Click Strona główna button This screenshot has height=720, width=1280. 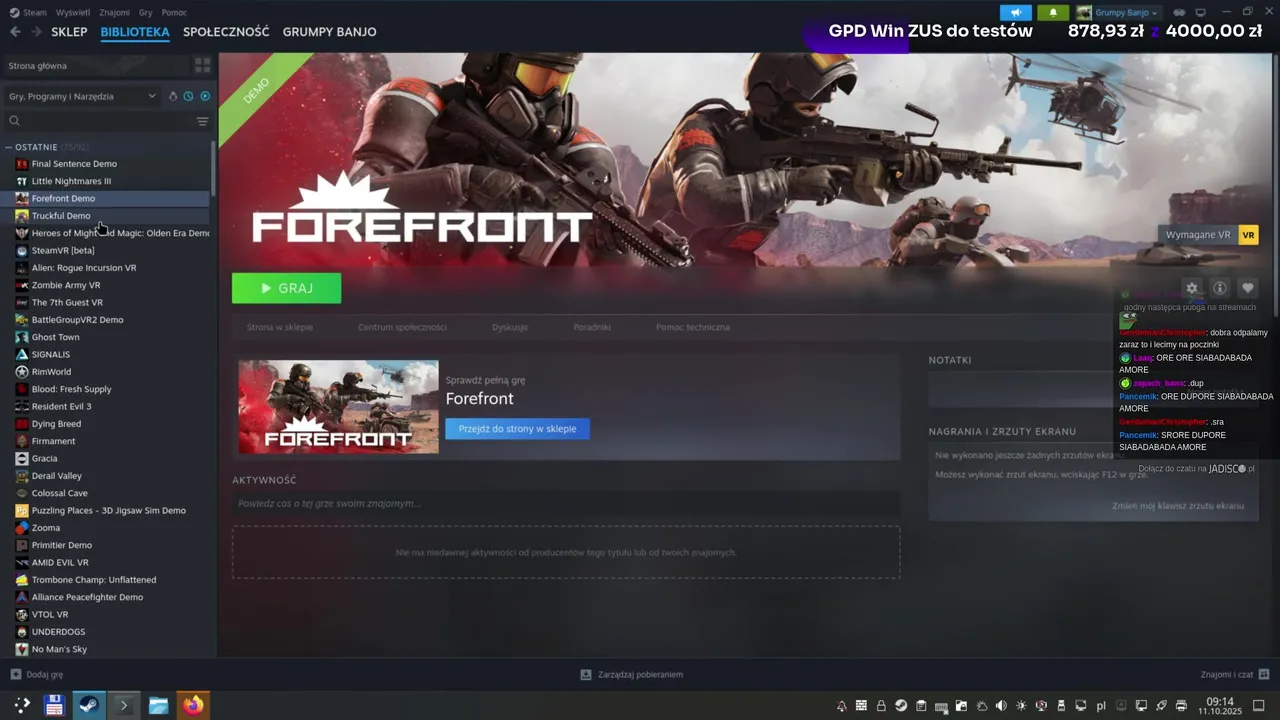96,65
